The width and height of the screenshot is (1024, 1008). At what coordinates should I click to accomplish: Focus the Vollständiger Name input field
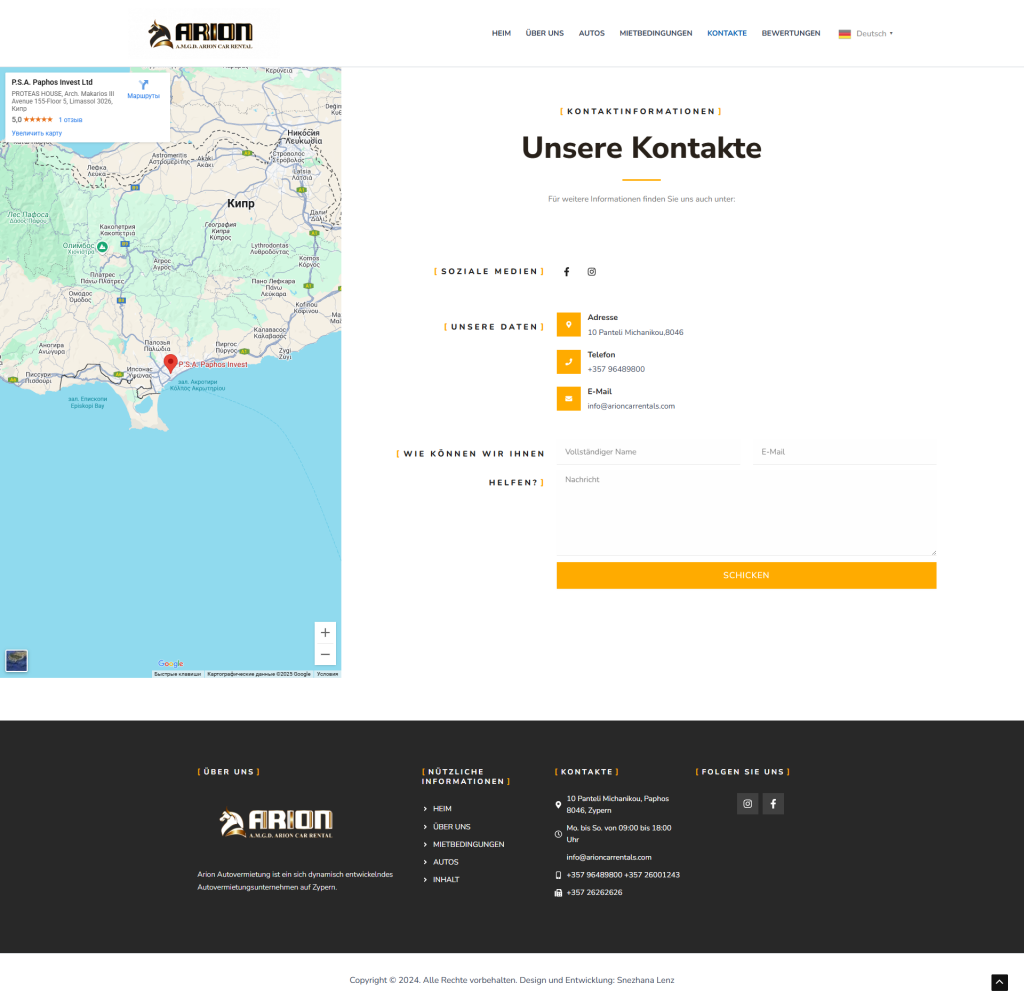[647, 452]
